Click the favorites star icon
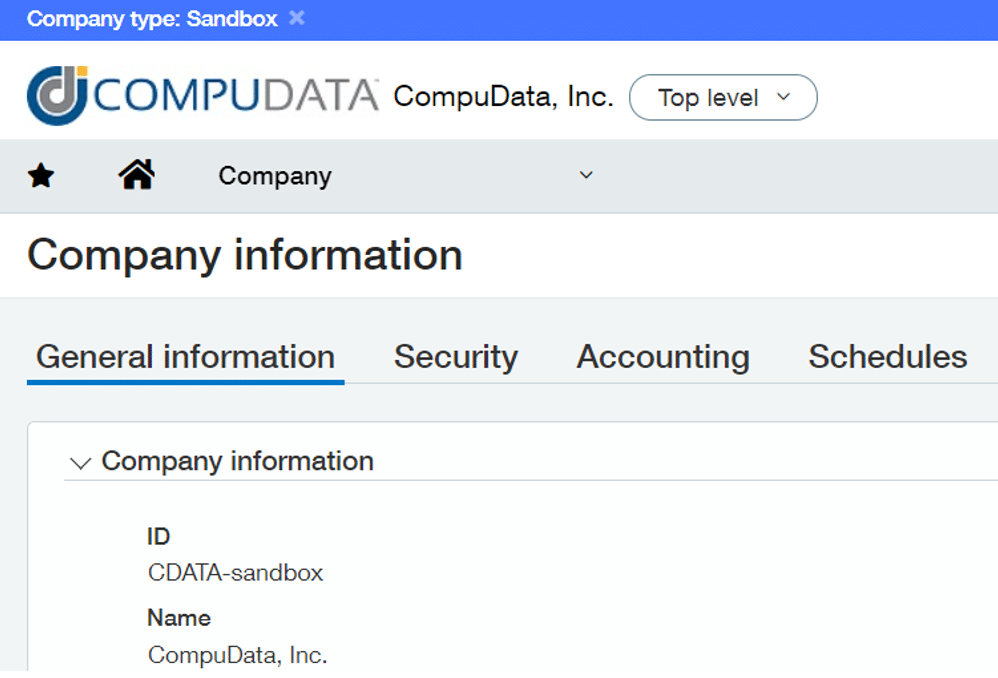998x678 pixels. coord(40,175)
